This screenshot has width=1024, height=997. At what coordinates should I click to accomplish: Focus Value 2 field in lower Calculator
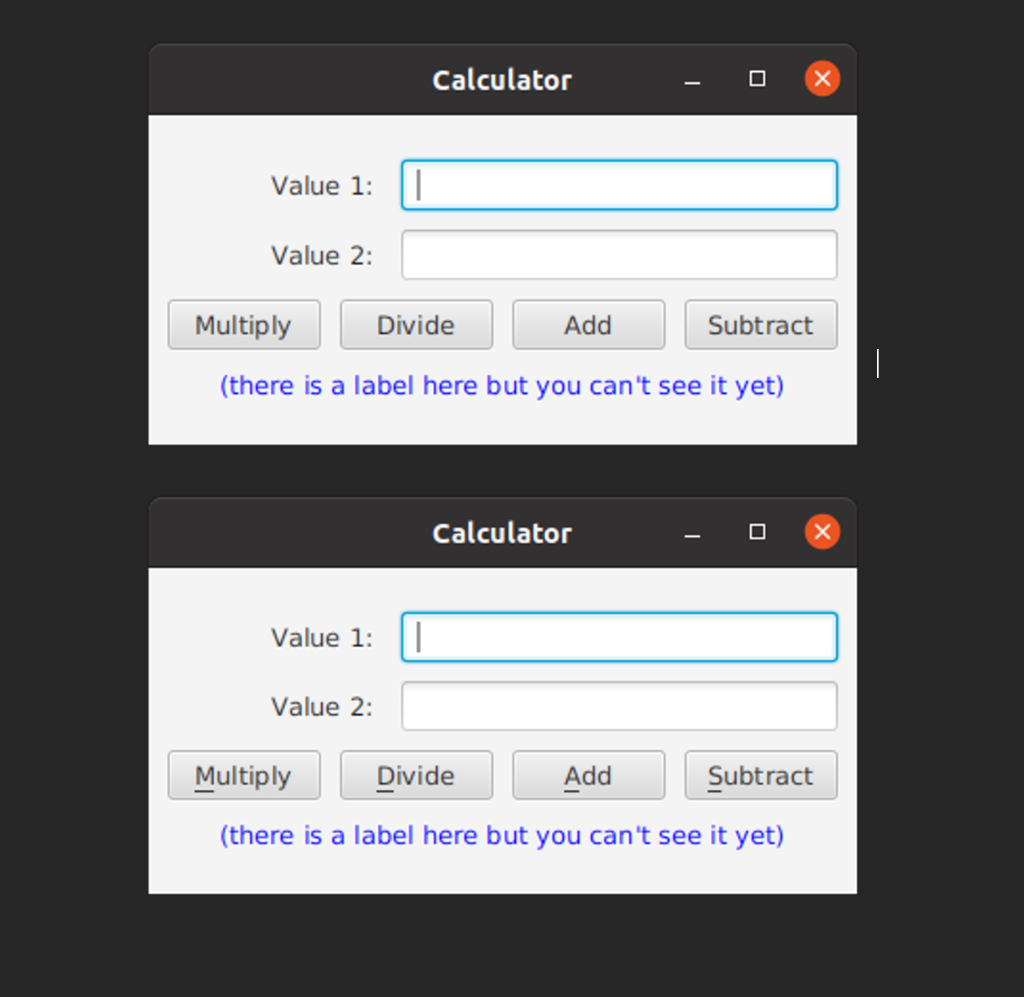tap(619, 706)
